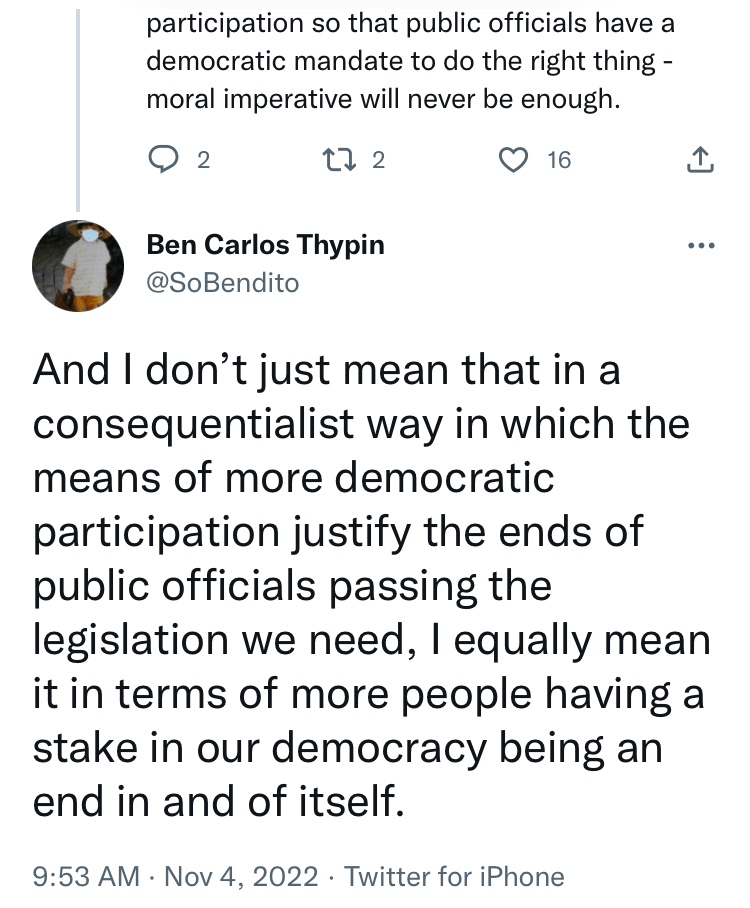Click the vertical thread connector line

[78, 100]
